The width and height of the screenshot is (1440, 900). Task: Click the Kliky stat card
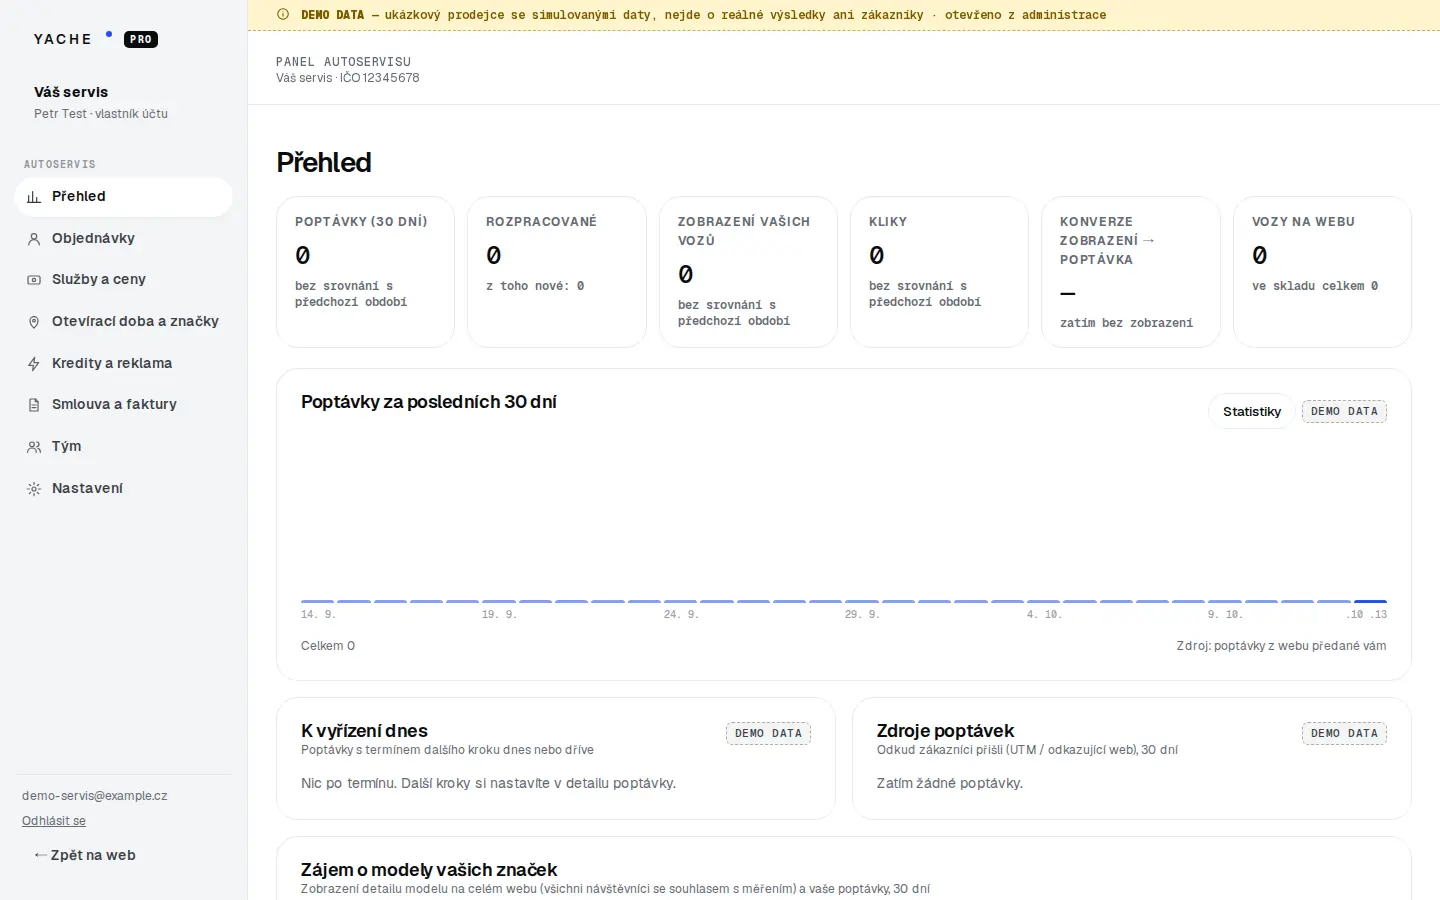pyautogui.click(x=939, y=272)
